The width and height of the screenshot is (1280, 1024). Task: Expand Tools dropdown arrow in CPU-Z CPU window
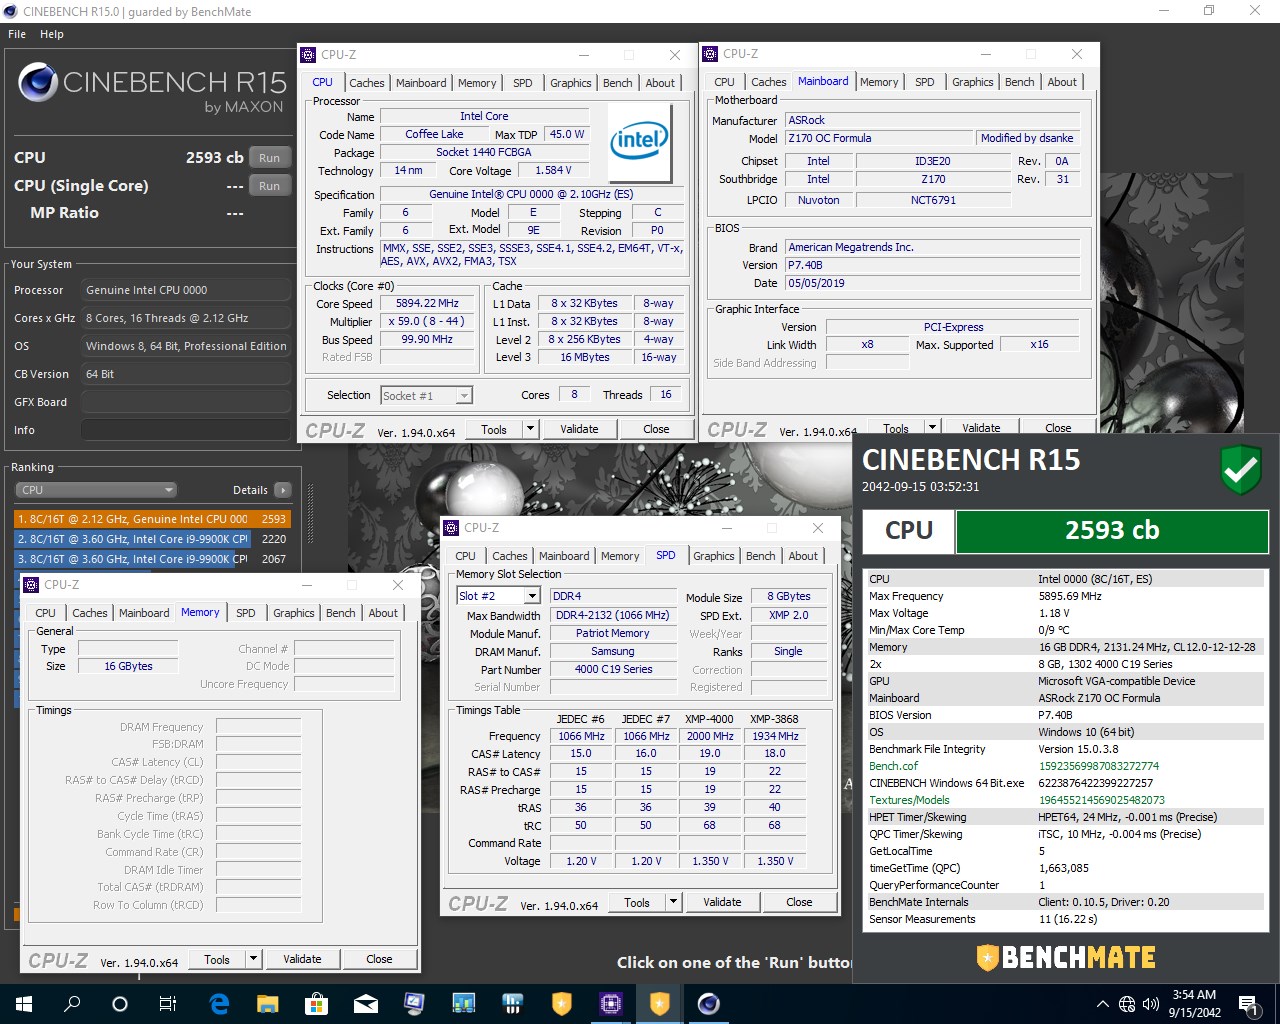(530, 429)
